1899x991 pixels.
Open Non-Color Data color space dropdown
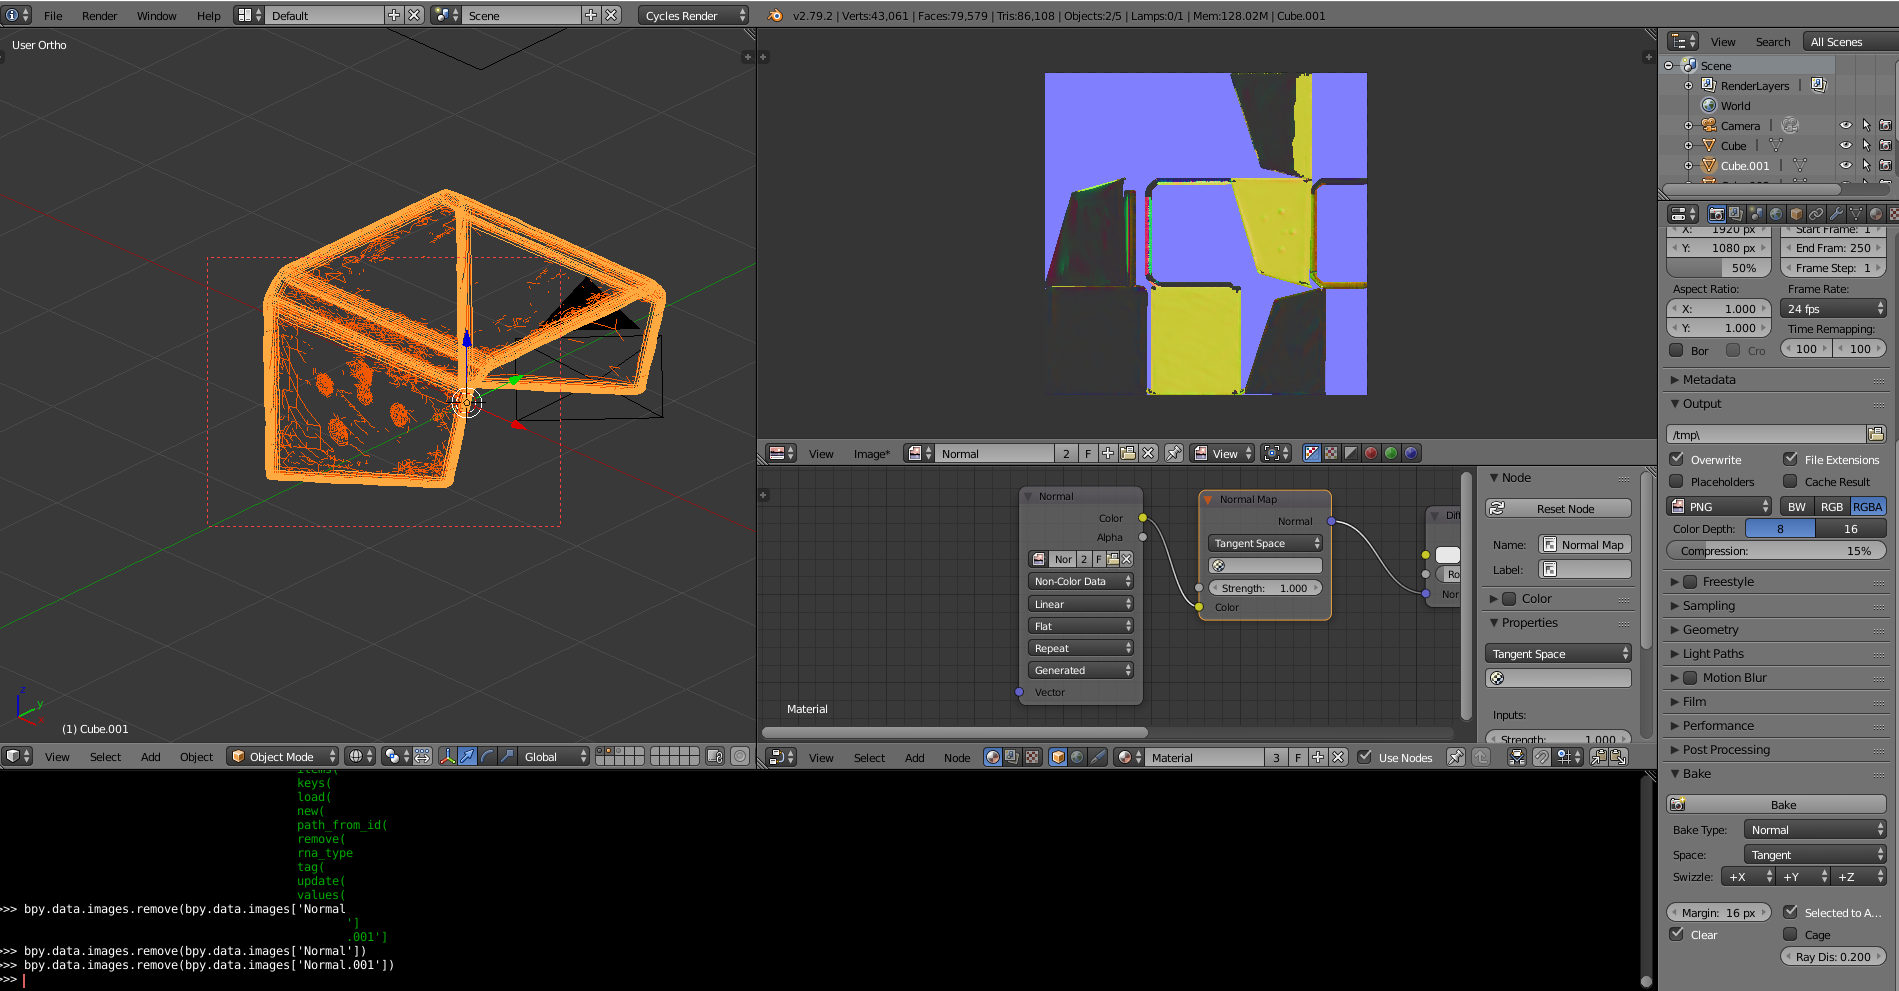tap(1081, 581)
